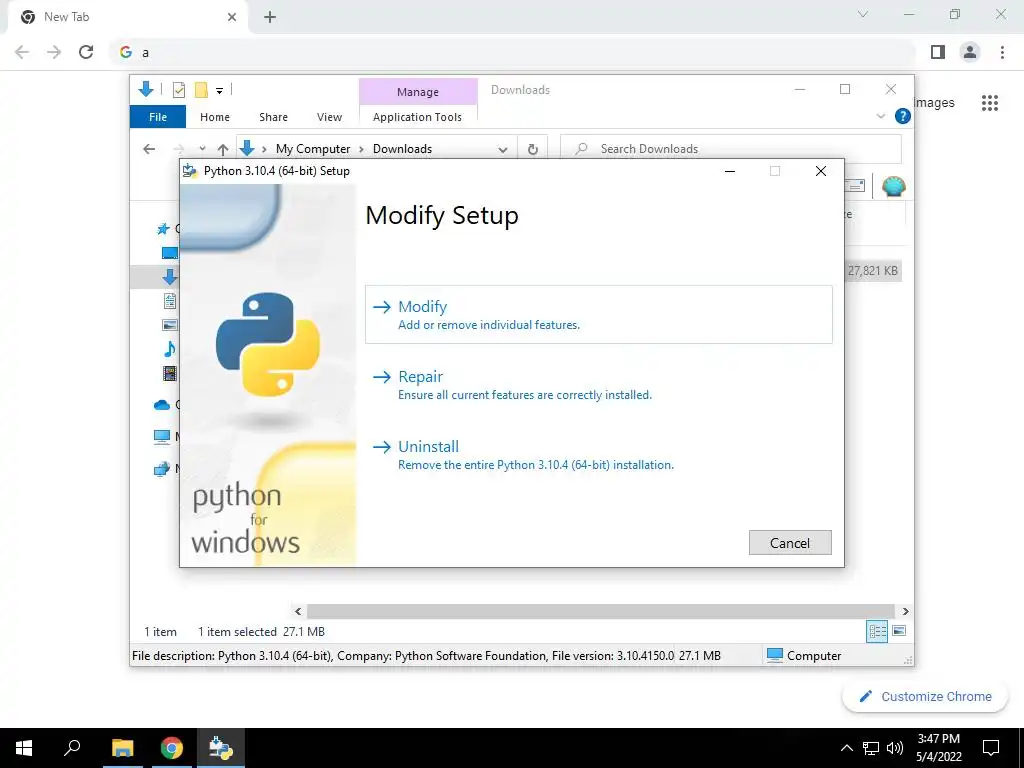Open the Windows Start menu
This screenshot has width=1024, height=768.
[24, 748]
